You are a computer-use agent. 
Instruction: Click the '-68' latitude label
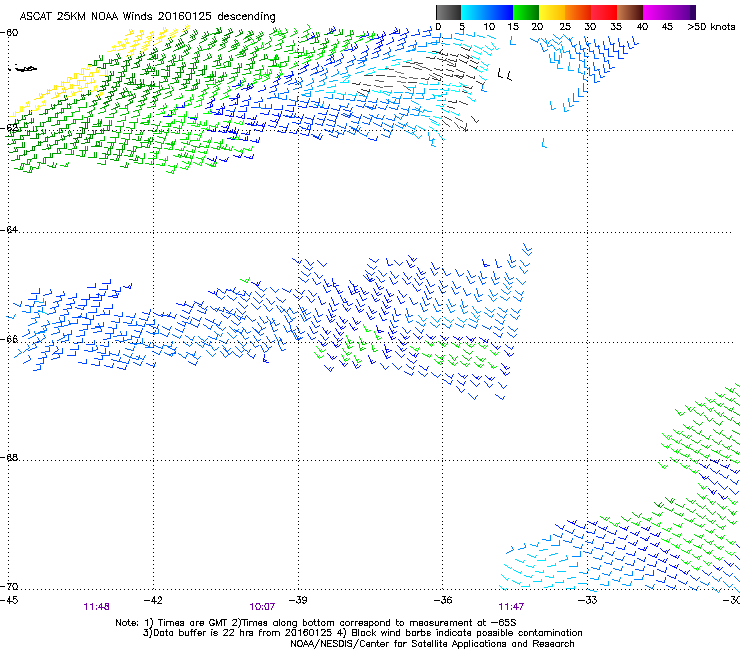click(9, 458)
